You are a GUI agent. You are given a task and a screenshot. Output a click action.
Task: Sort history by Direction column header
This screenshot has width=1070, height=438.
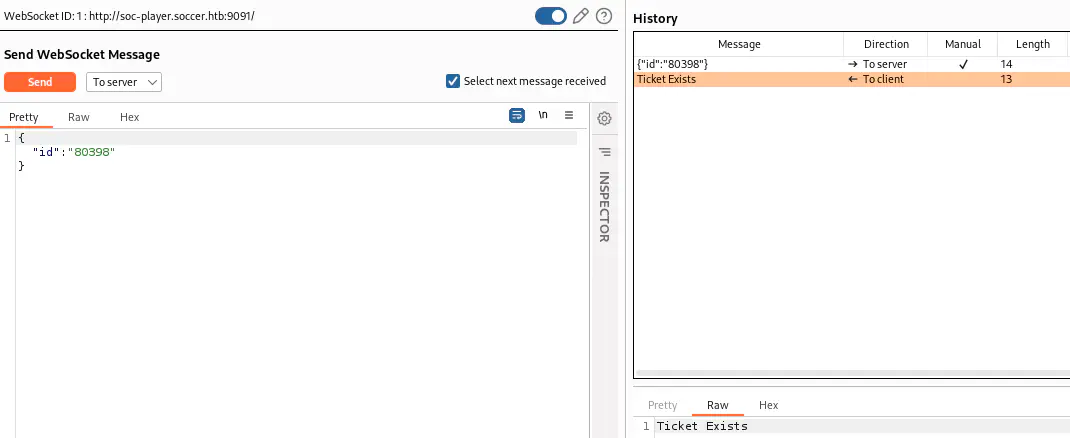886,44
